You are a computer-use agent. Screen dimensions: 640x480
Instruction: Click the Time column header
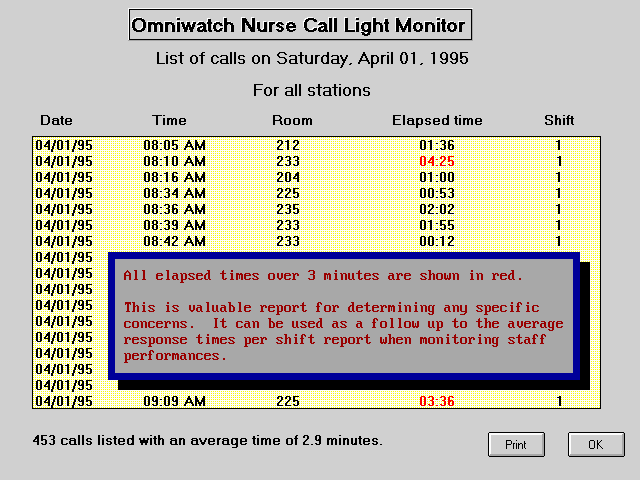[x=169, y=121]
